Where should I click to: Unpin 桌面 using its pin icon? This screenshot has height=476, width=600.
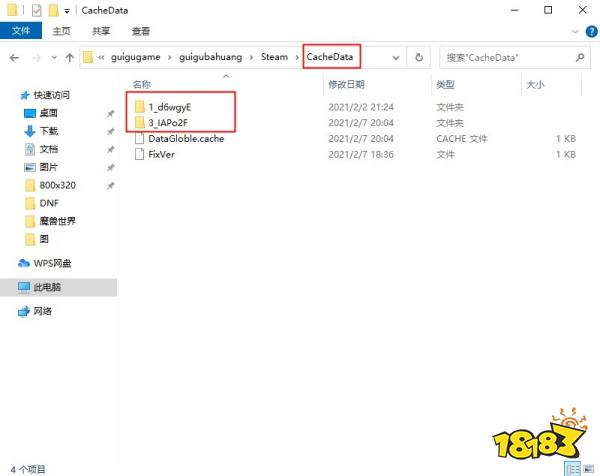pyautogui.click(x=111, y=113)
